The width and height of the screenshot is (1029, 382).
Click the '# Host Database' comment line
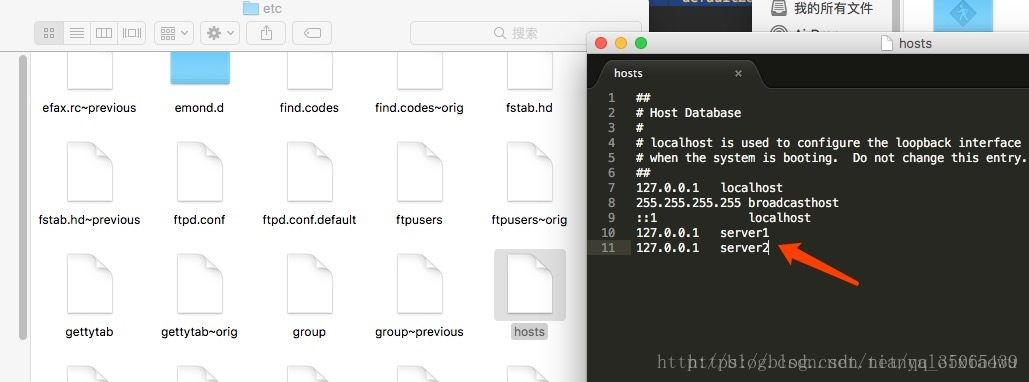688,113
